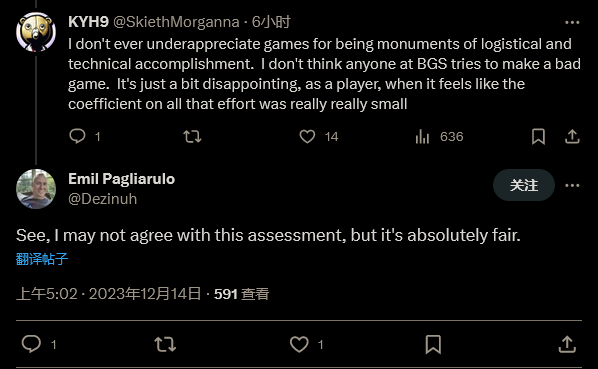Follow Emil Pagliarulo with 关注 button
This screenshot has width=598, height=369.
524,185
